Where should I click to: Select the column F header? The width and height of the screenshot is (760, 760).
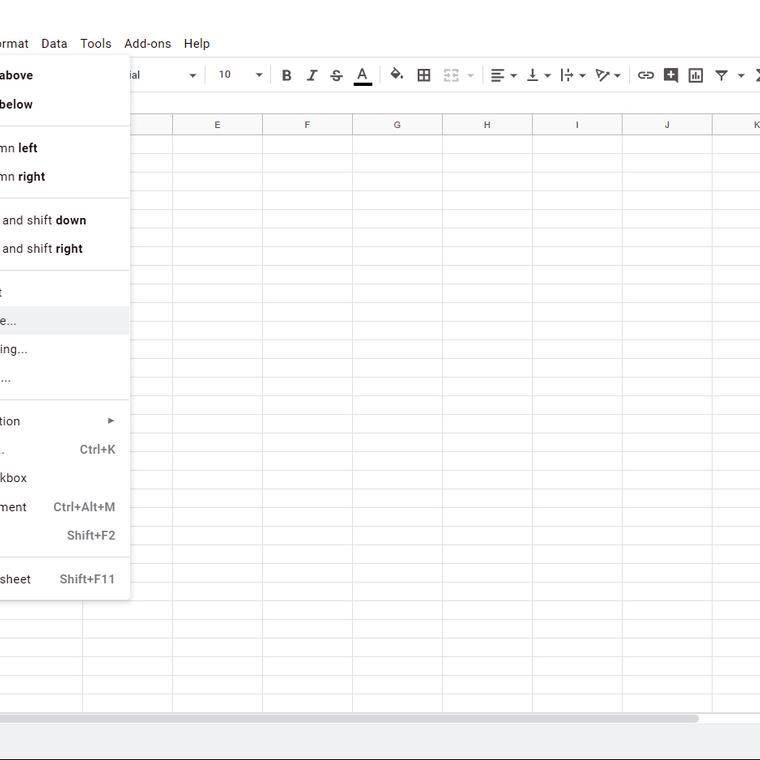point(307,124)
